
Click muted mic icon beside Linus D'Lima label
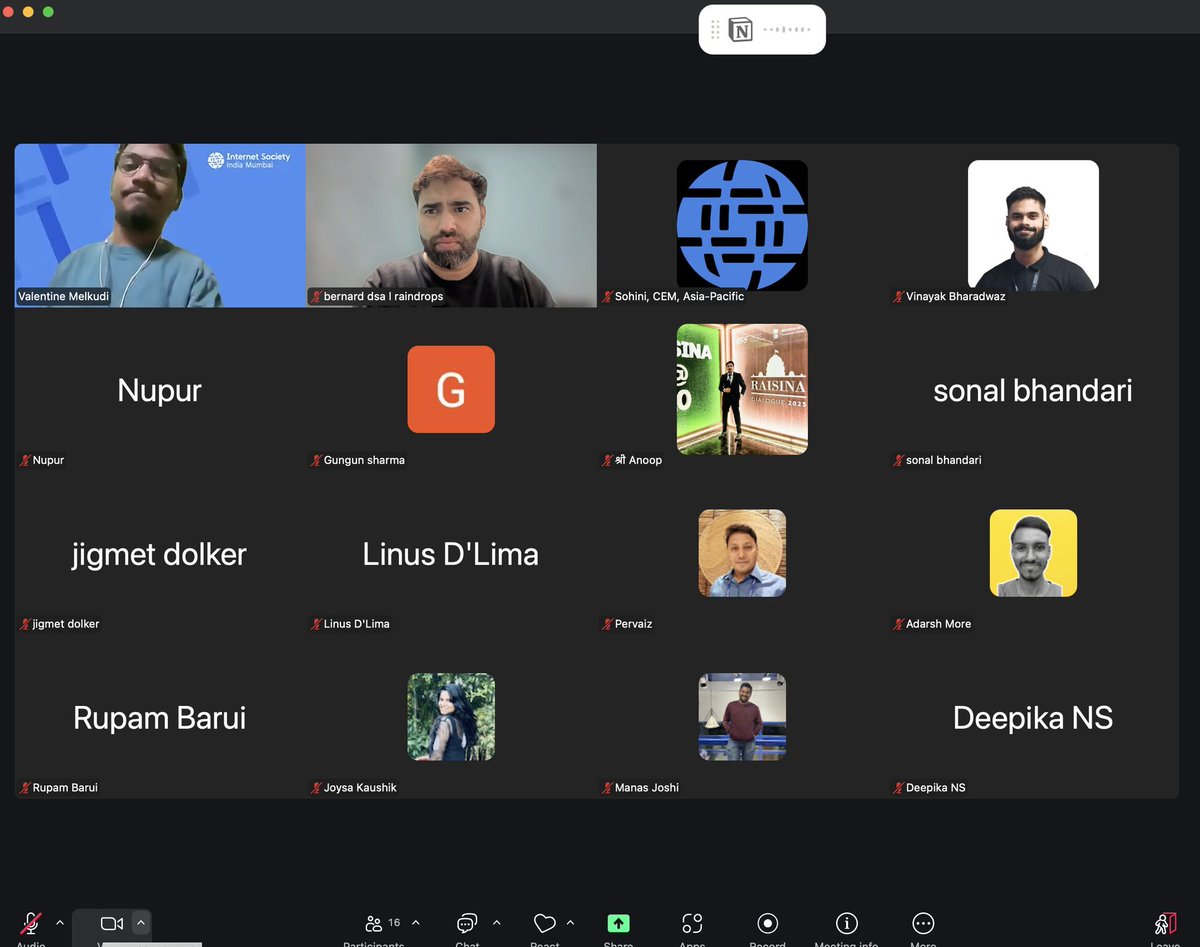(316, 624)
